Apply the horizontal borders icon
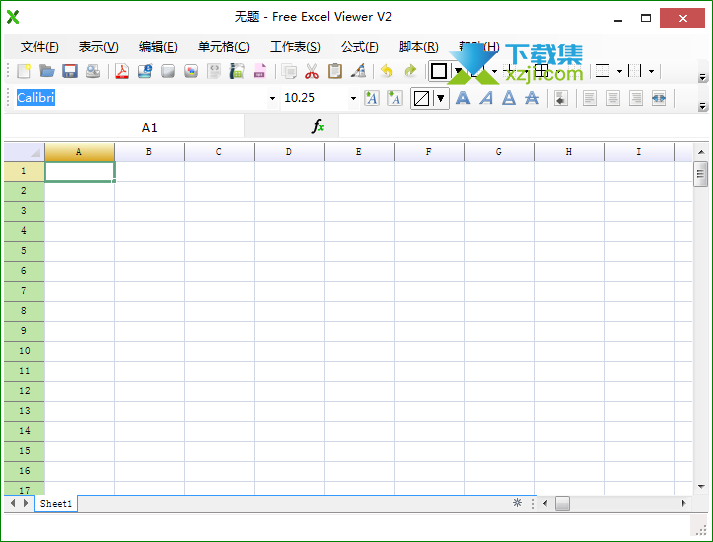Image resolution: width=713 pixels, height=542 pixels. tap(603, 71)
